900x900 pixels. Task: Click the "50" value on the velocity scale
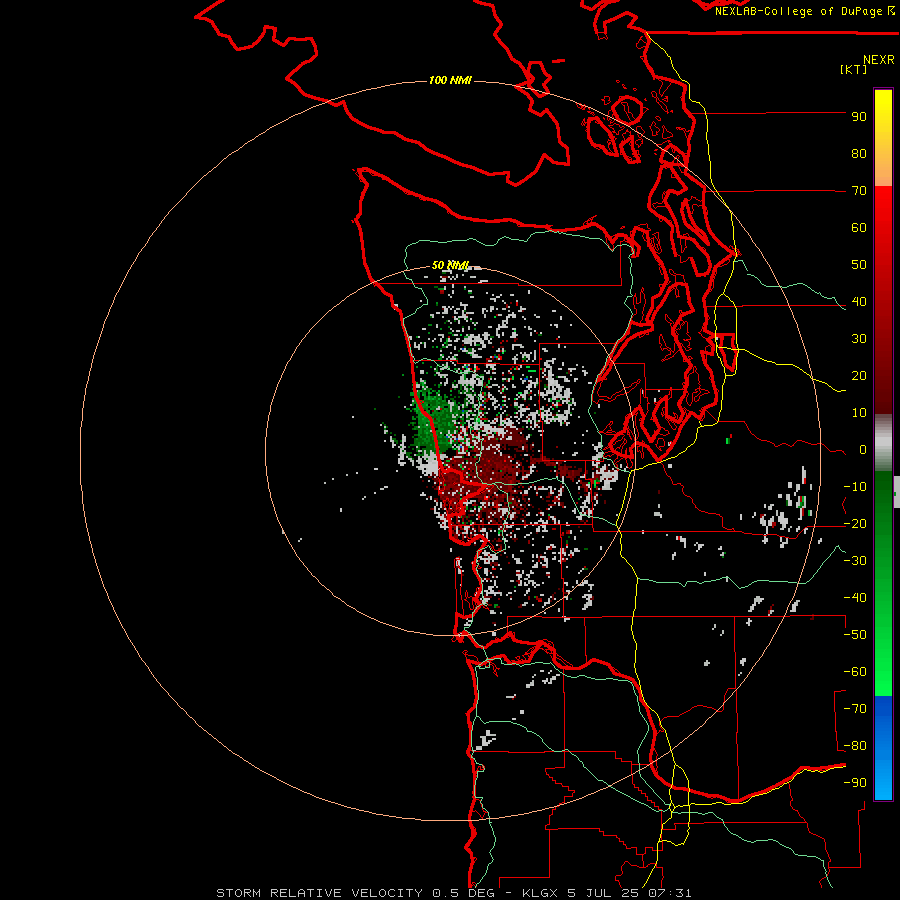(859, 265)
